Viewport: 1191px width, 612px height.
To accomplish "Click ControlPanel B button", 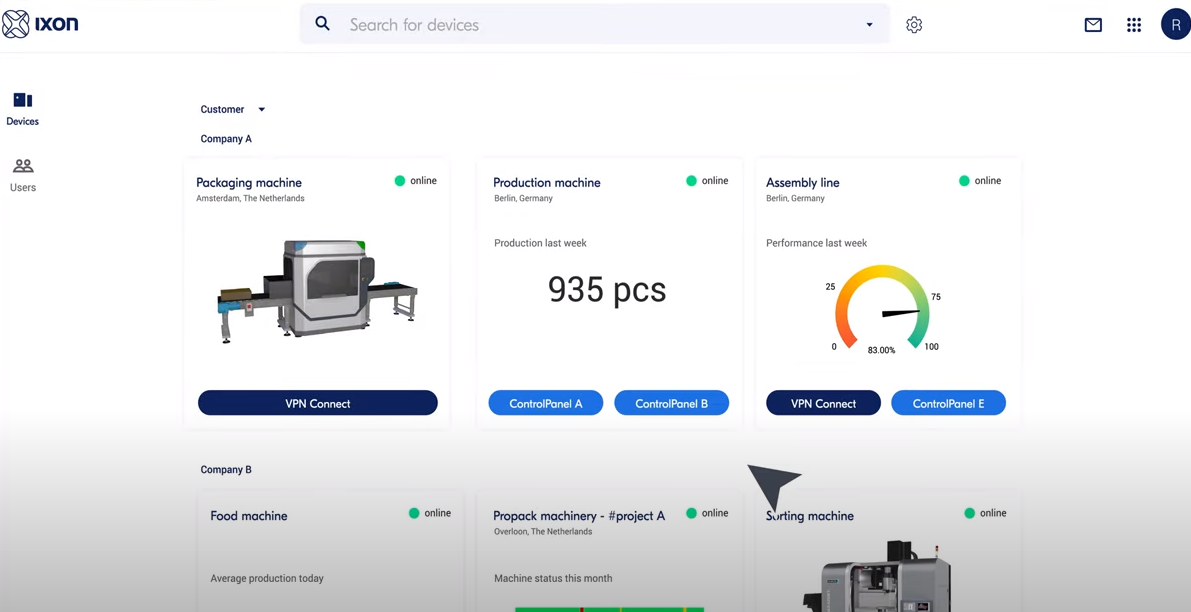I will [x=671, y=403].
